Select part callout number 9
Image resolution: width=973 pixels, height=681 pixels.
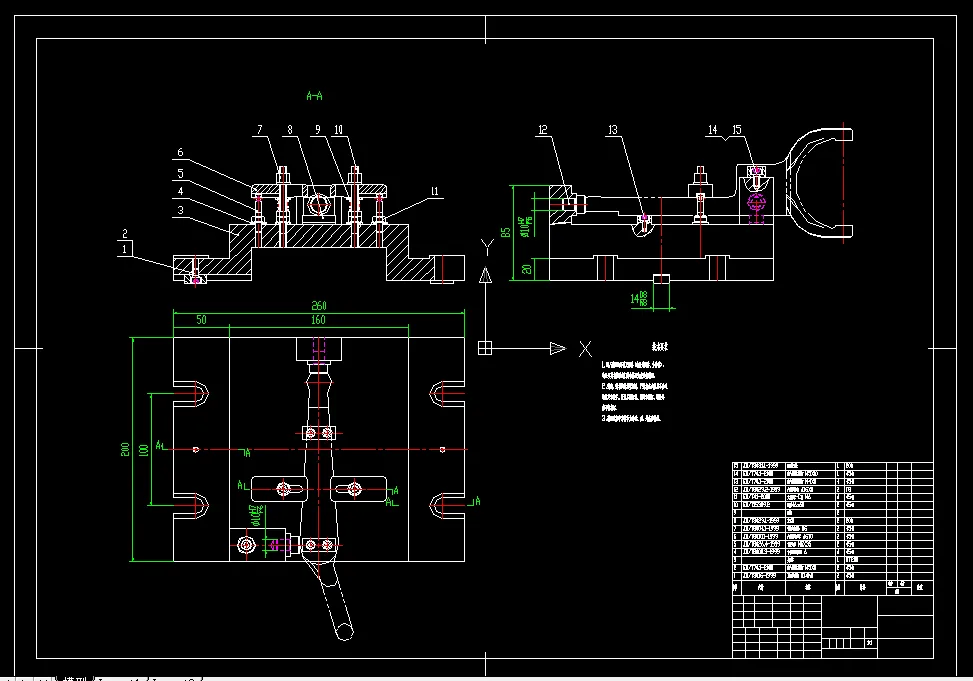pos(318,130)
